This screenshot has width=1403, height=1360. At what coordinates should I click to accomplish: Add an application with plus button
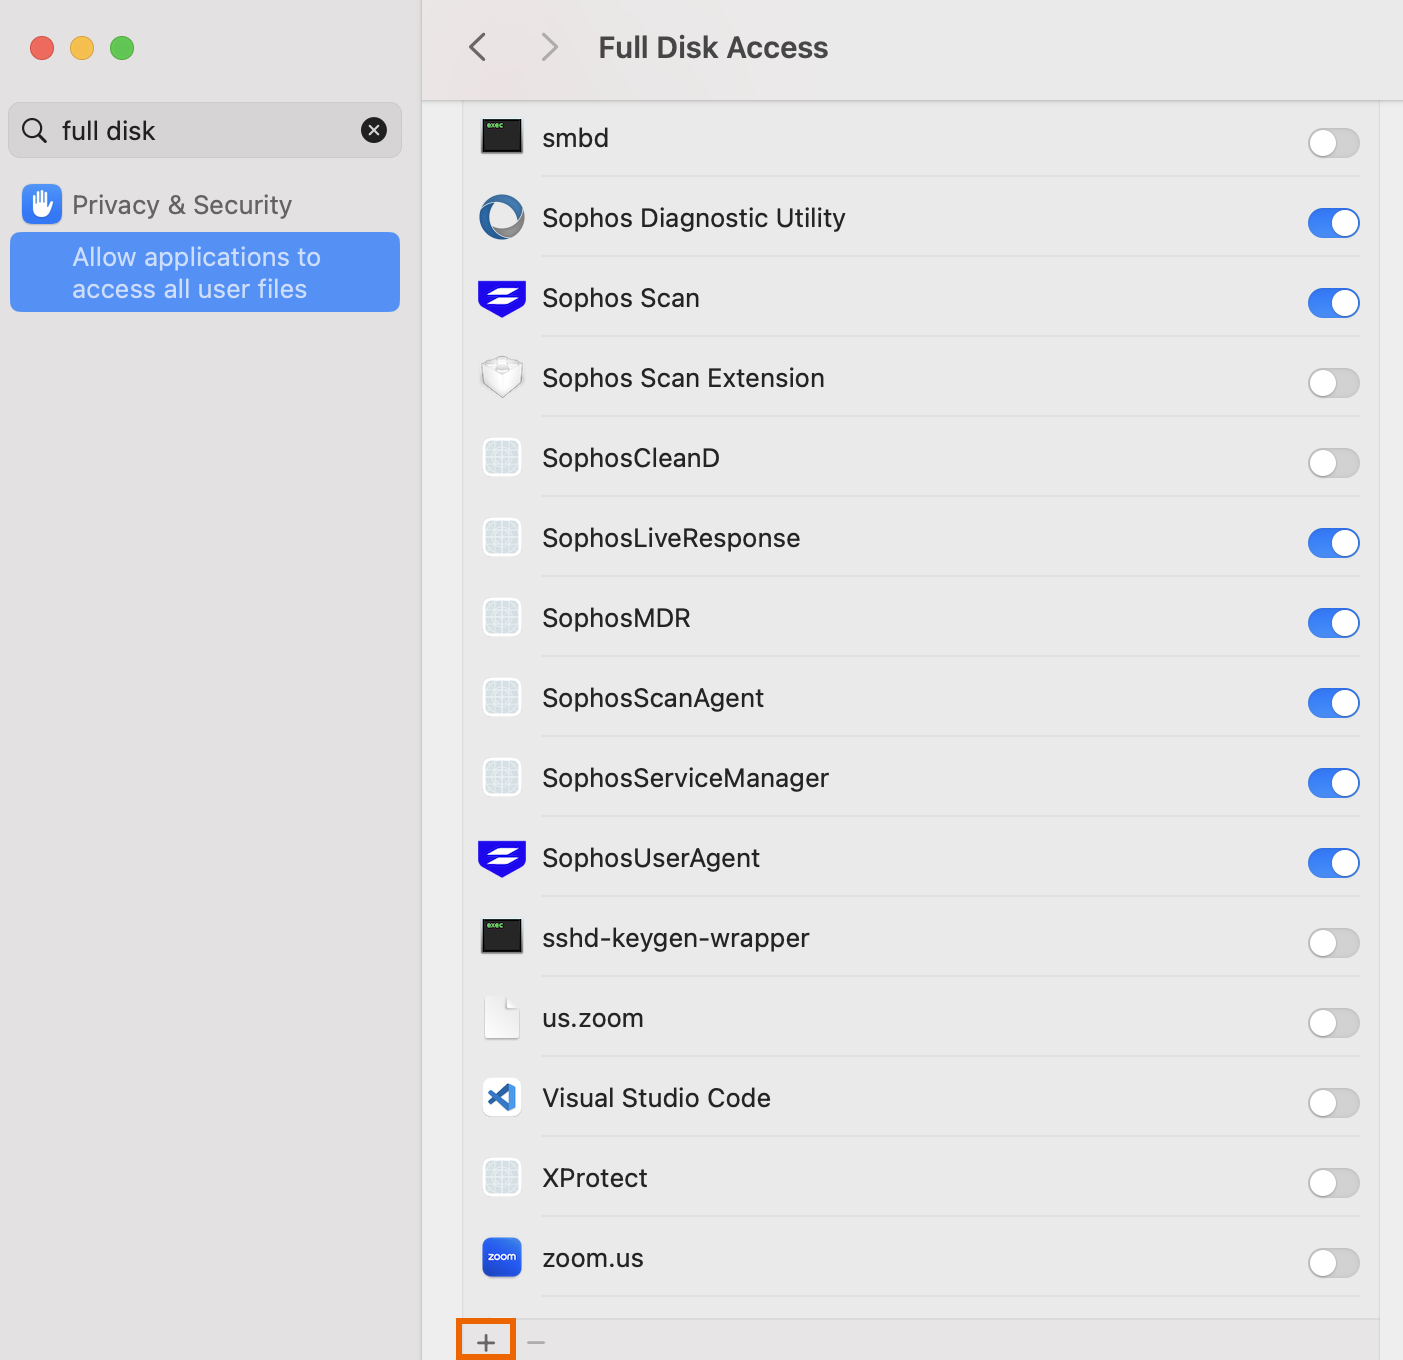(x=486, y=1342)
